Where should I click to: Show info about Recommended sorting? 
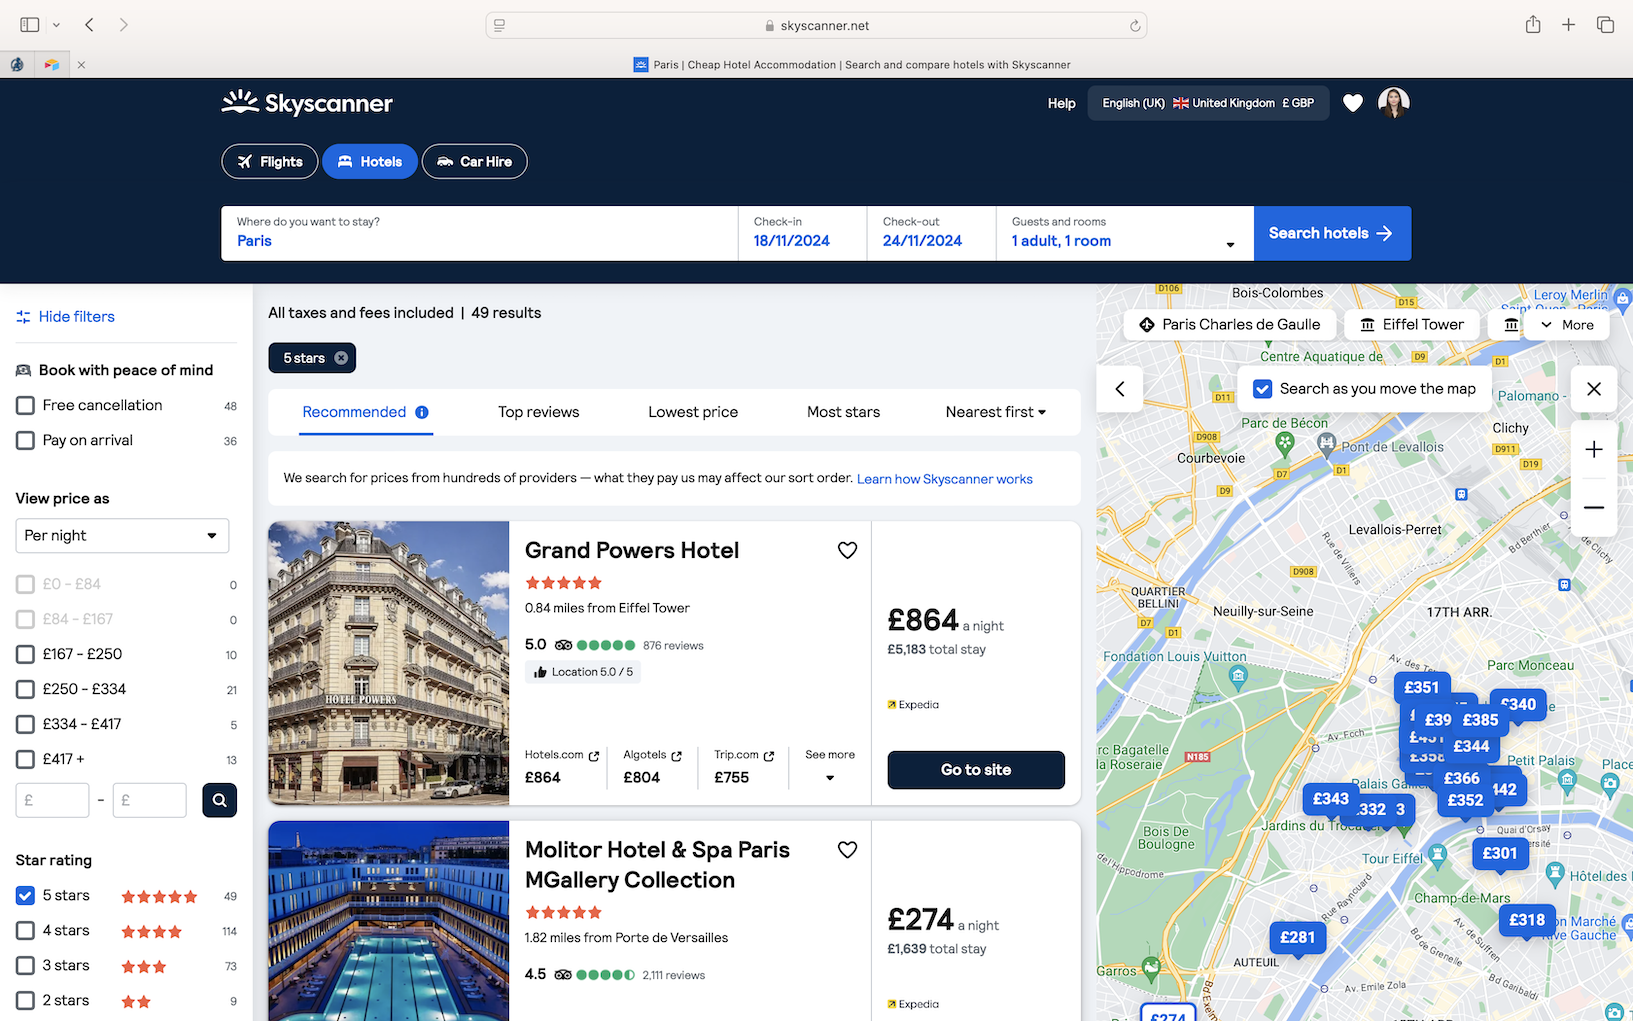(x=422, y=412)
